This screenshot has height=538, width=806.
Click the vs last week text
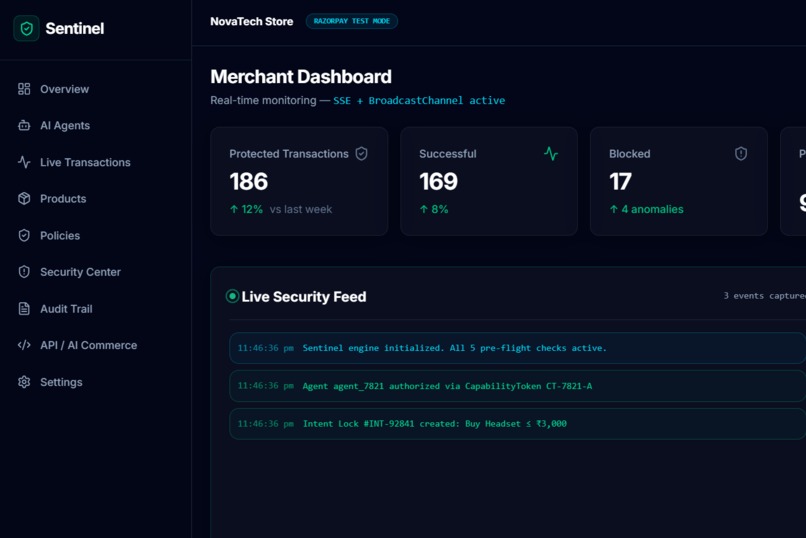tap(301, 209)
